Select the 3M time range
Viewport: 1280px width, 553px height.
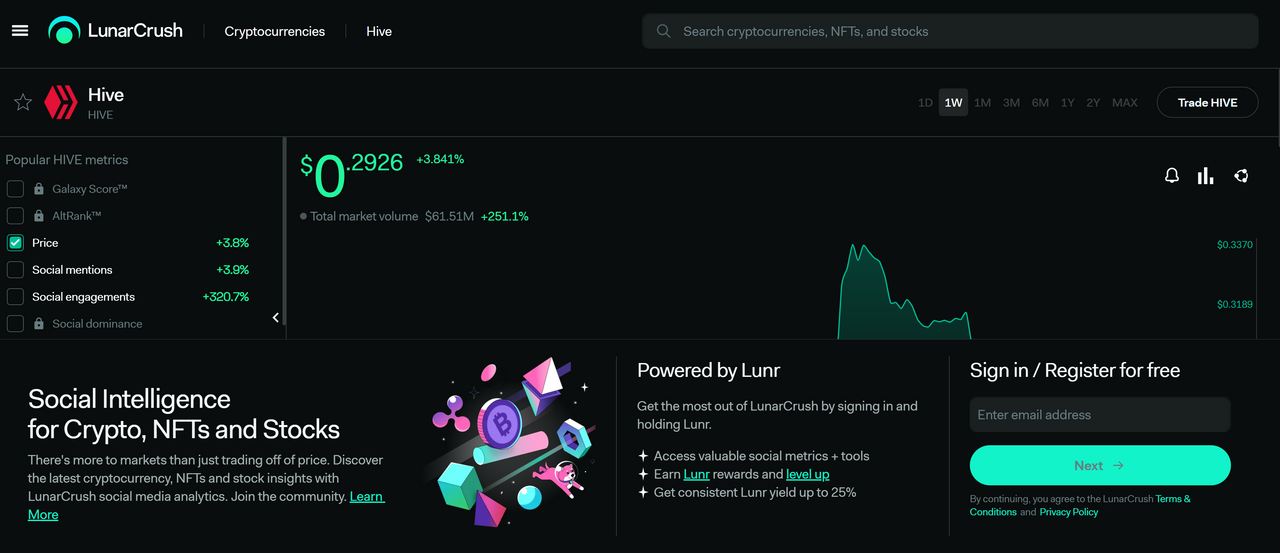[1011, 102]
